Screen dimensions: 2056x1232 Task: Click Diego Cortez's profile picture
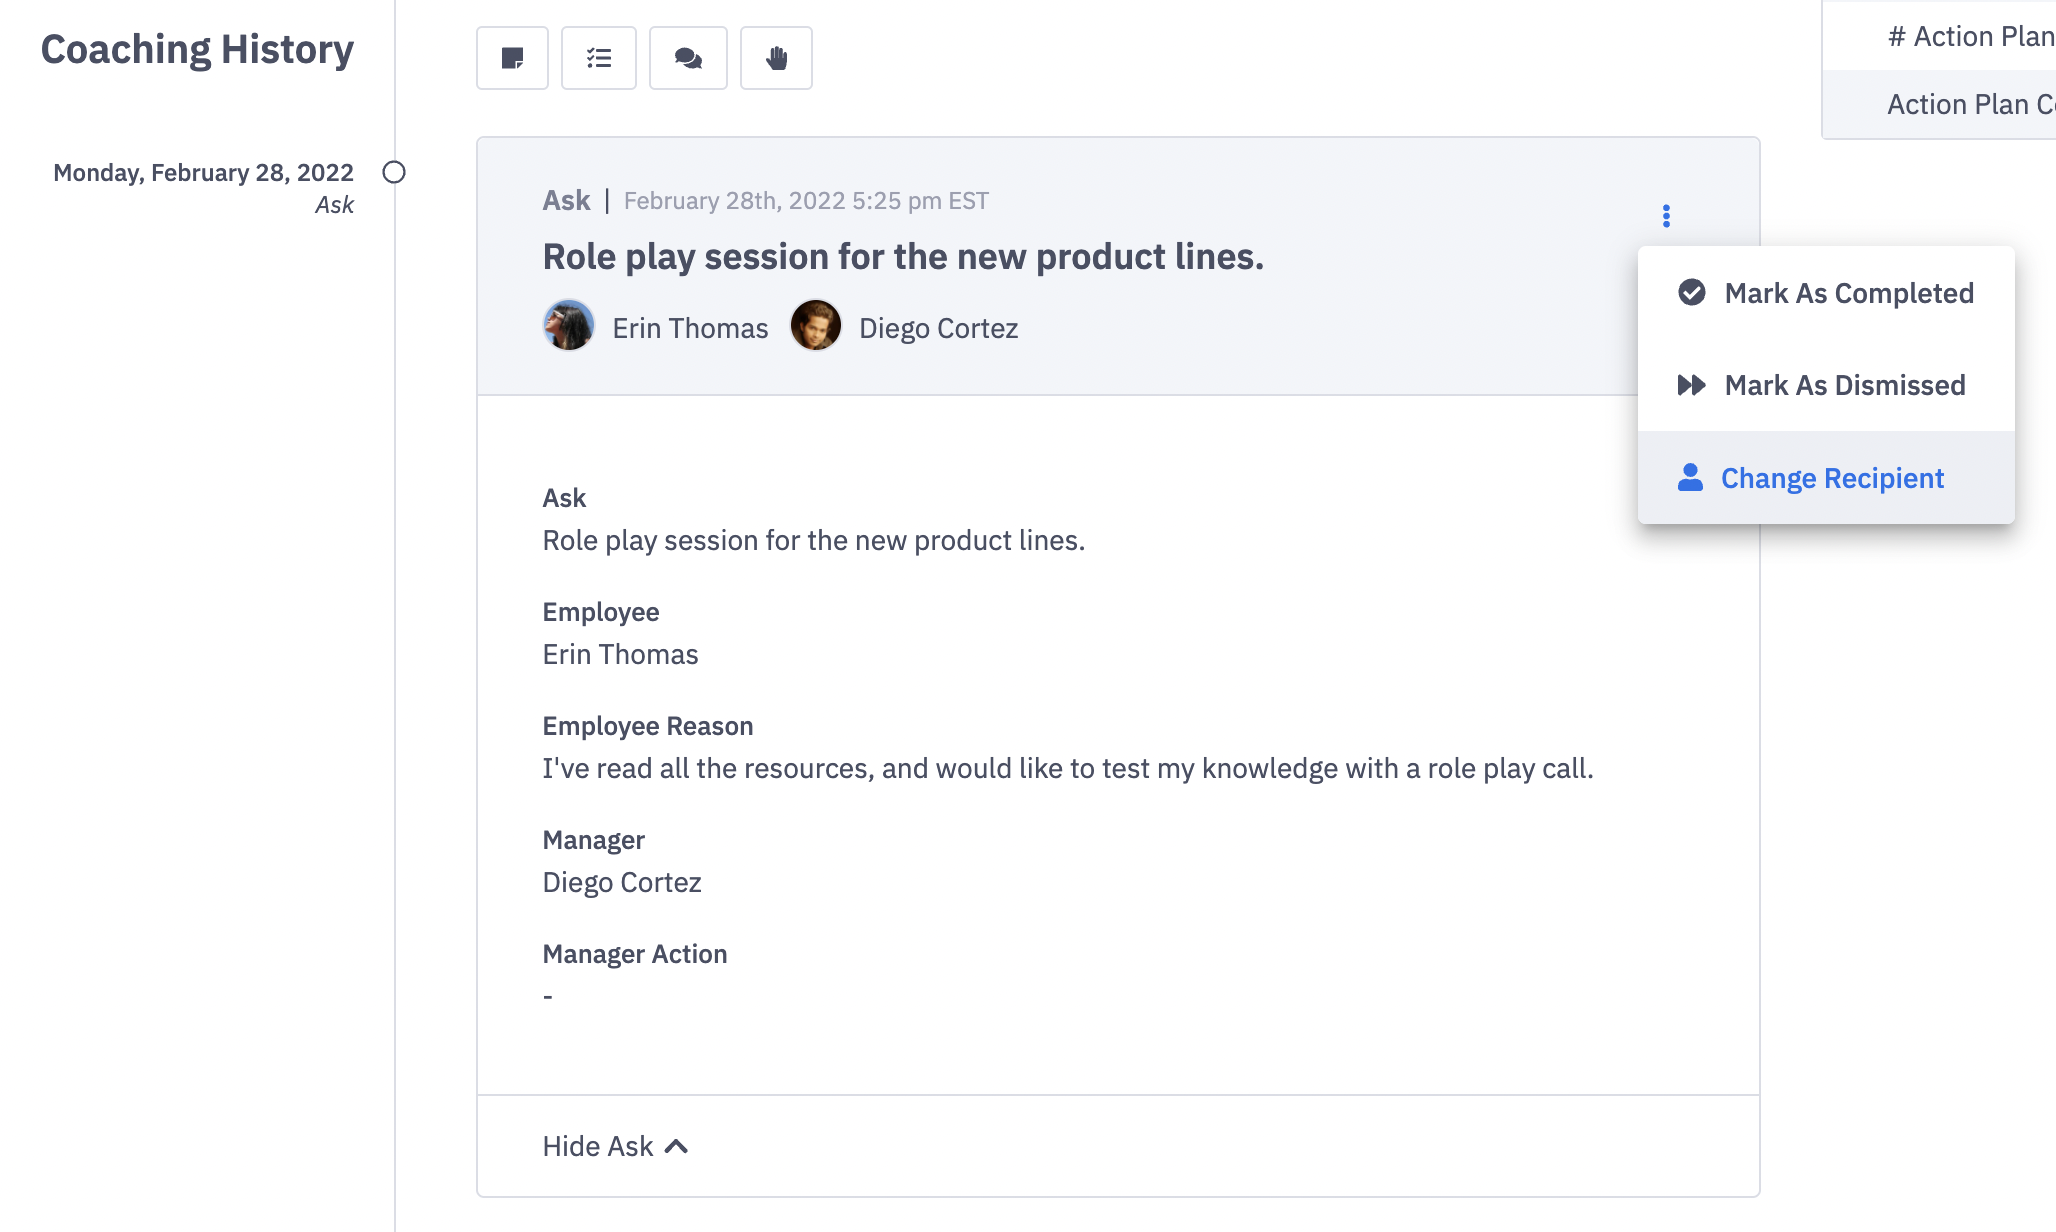point(816,326)
